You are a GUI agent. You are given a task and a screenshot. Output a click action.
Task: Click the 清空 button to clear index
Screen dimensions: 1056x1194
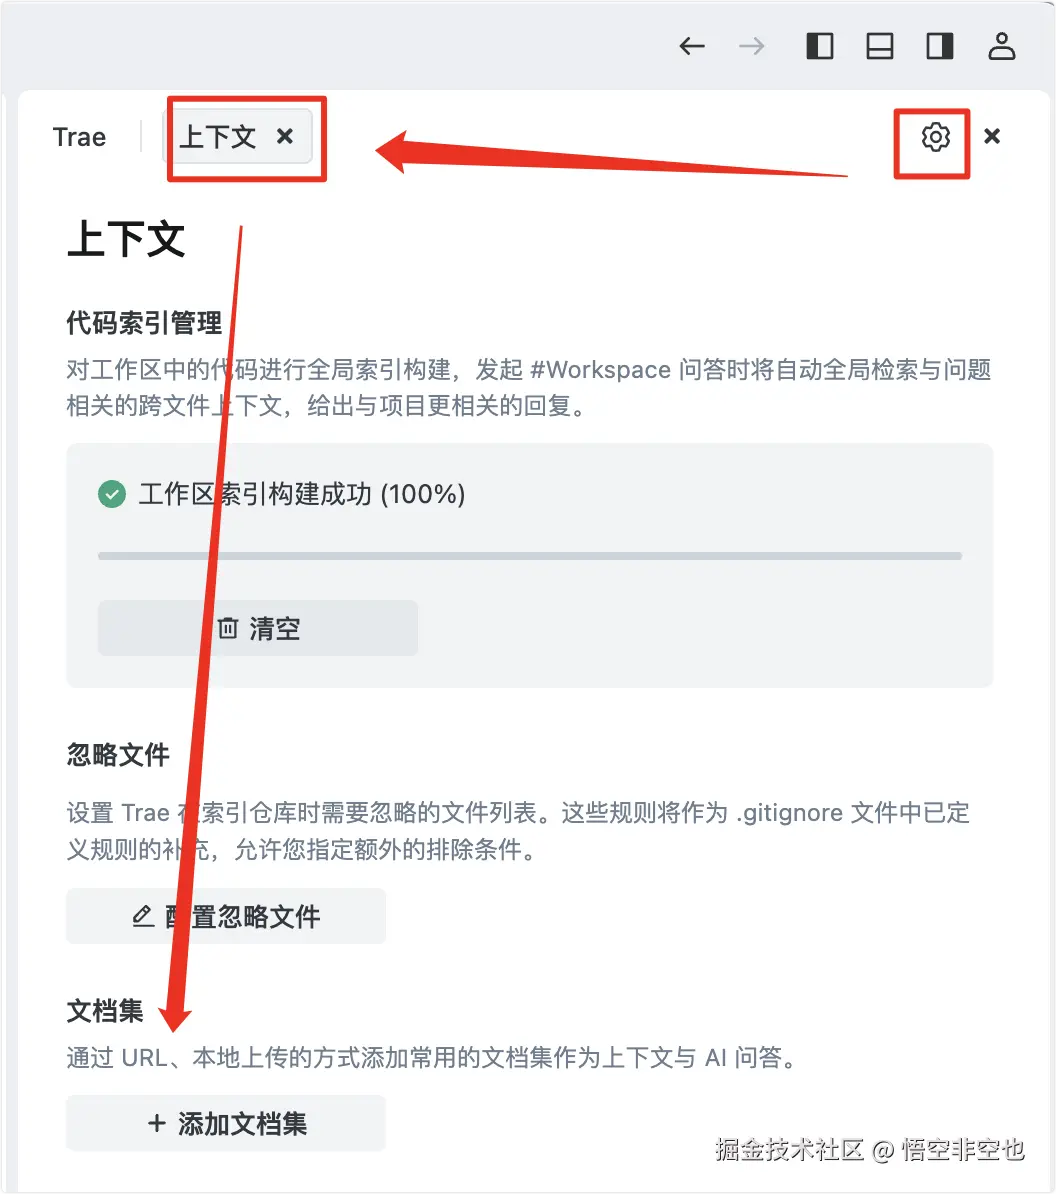point(258,628)
